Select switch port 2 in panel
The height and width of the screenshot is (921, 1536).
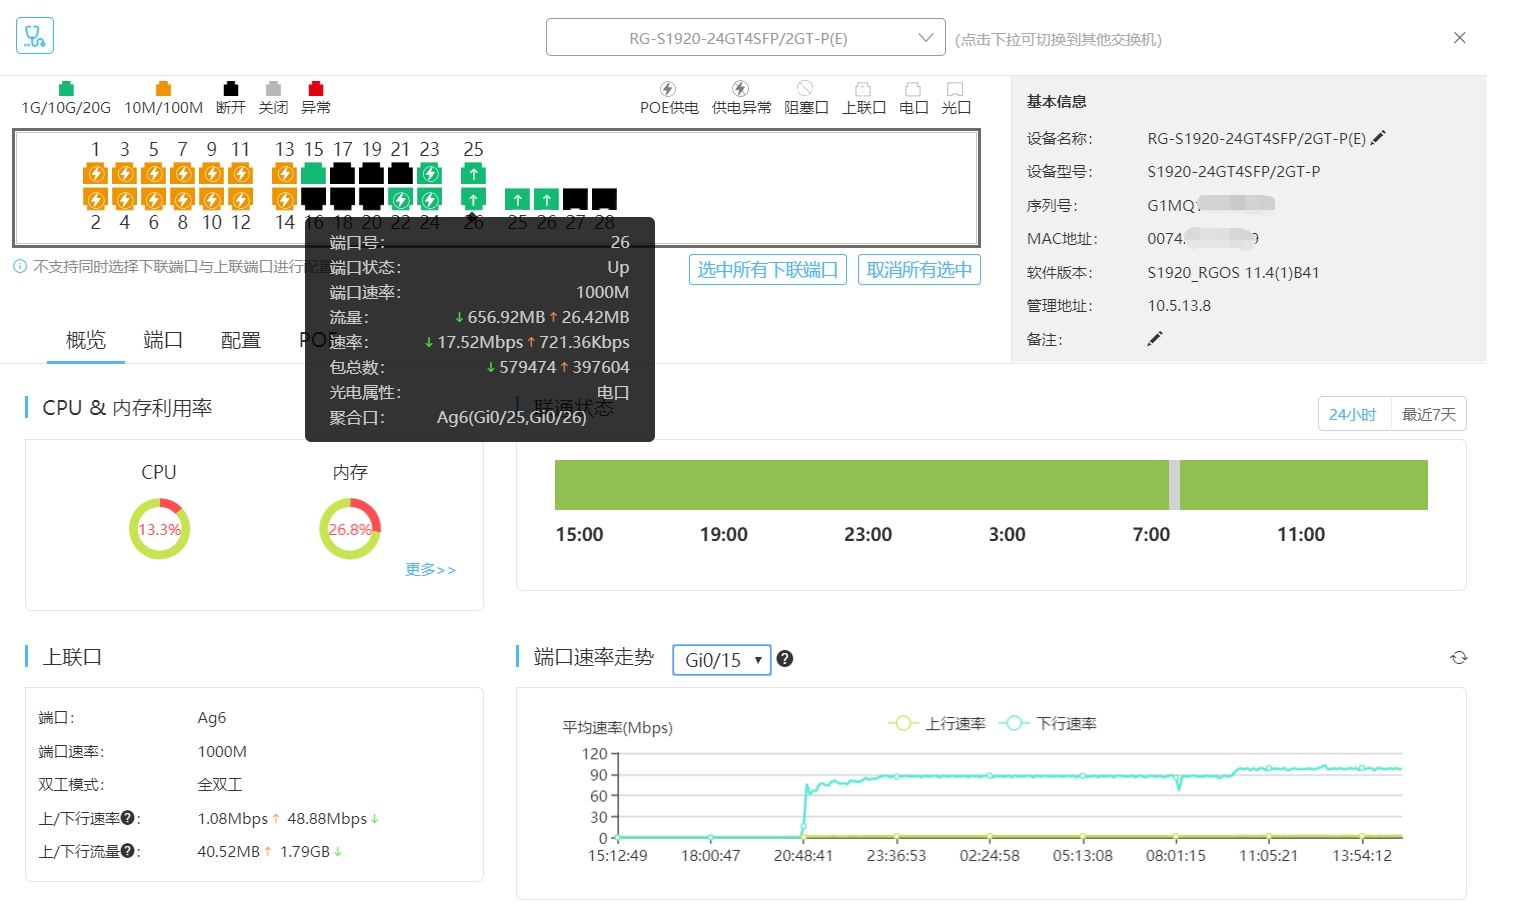[95, 199]
